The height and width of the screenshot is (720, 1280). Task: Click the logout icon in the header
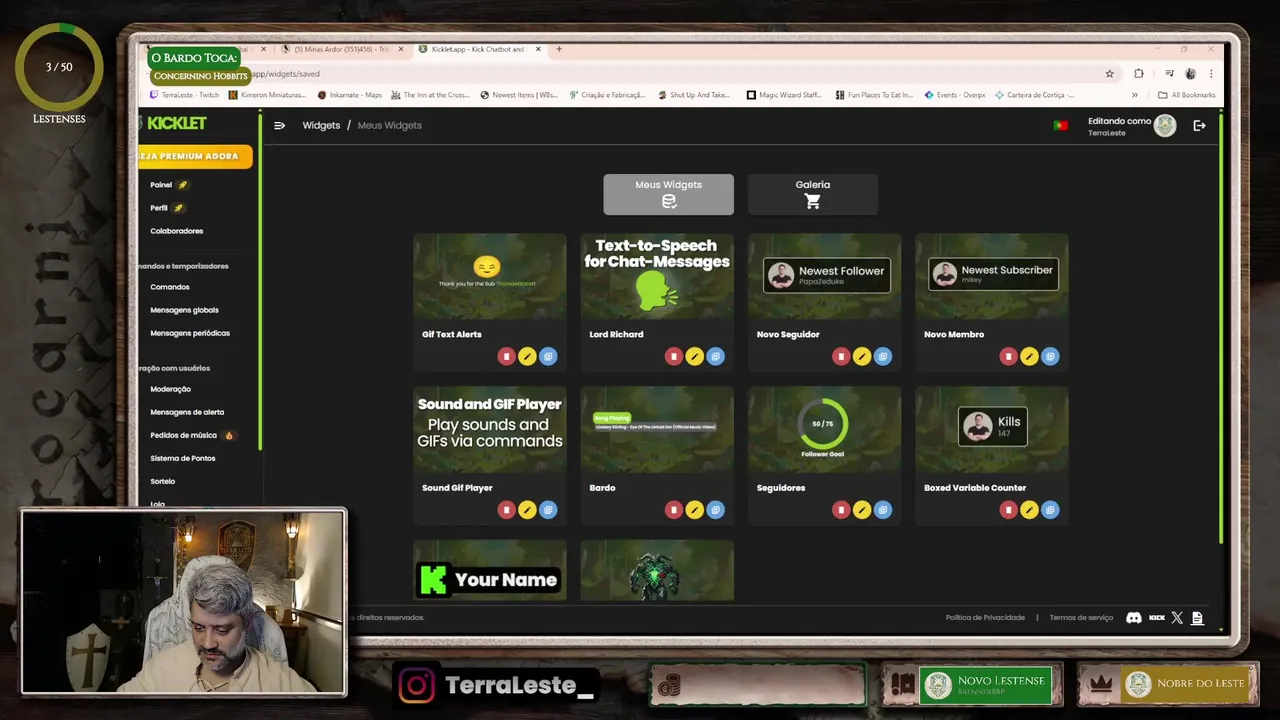(1199, 125)
